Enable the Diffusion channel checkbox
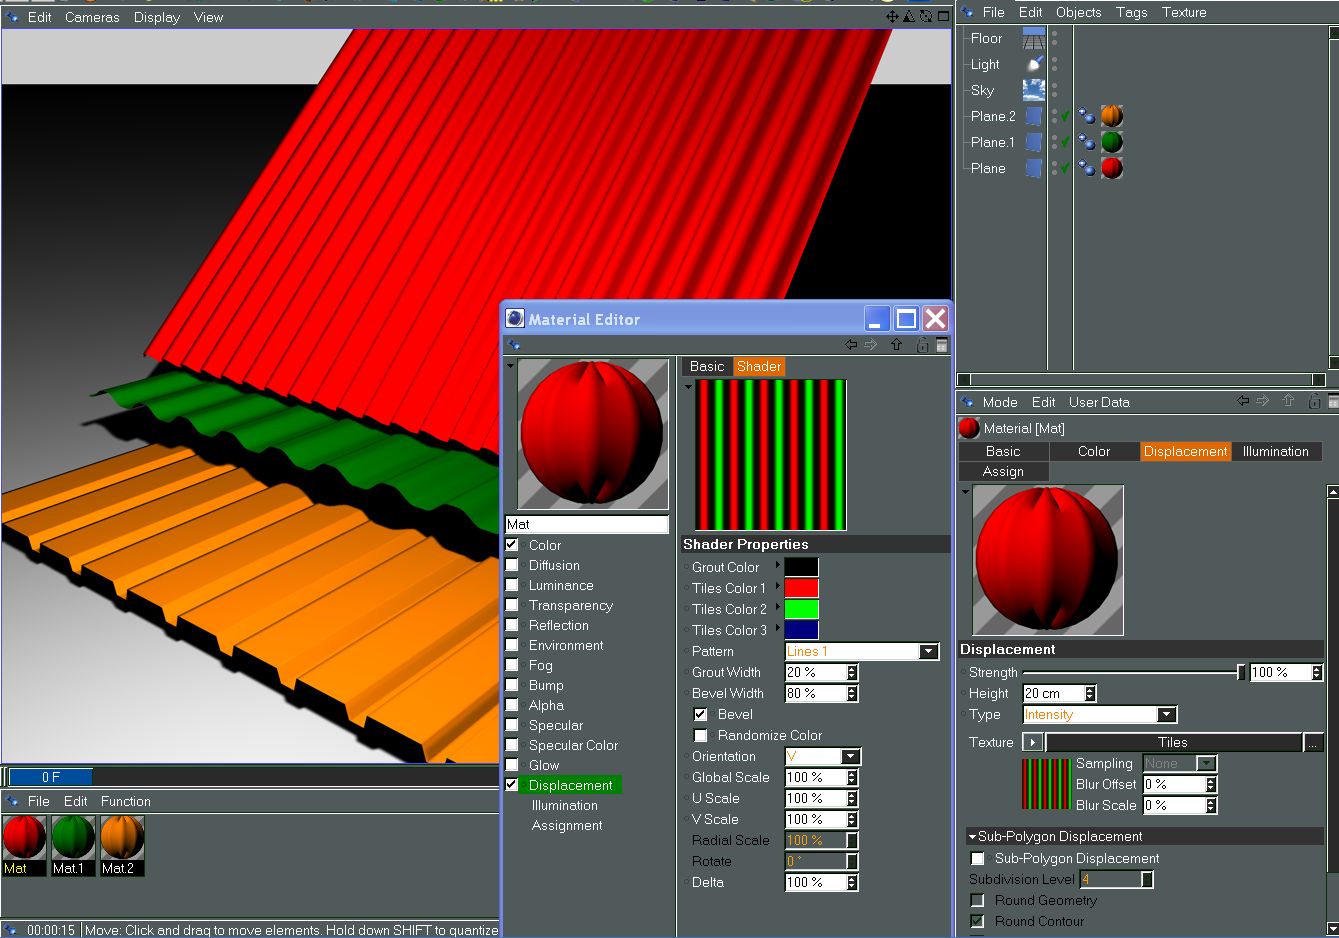Image resolution: width=1339 pixels, height=938 pixels. pos(512,565)
